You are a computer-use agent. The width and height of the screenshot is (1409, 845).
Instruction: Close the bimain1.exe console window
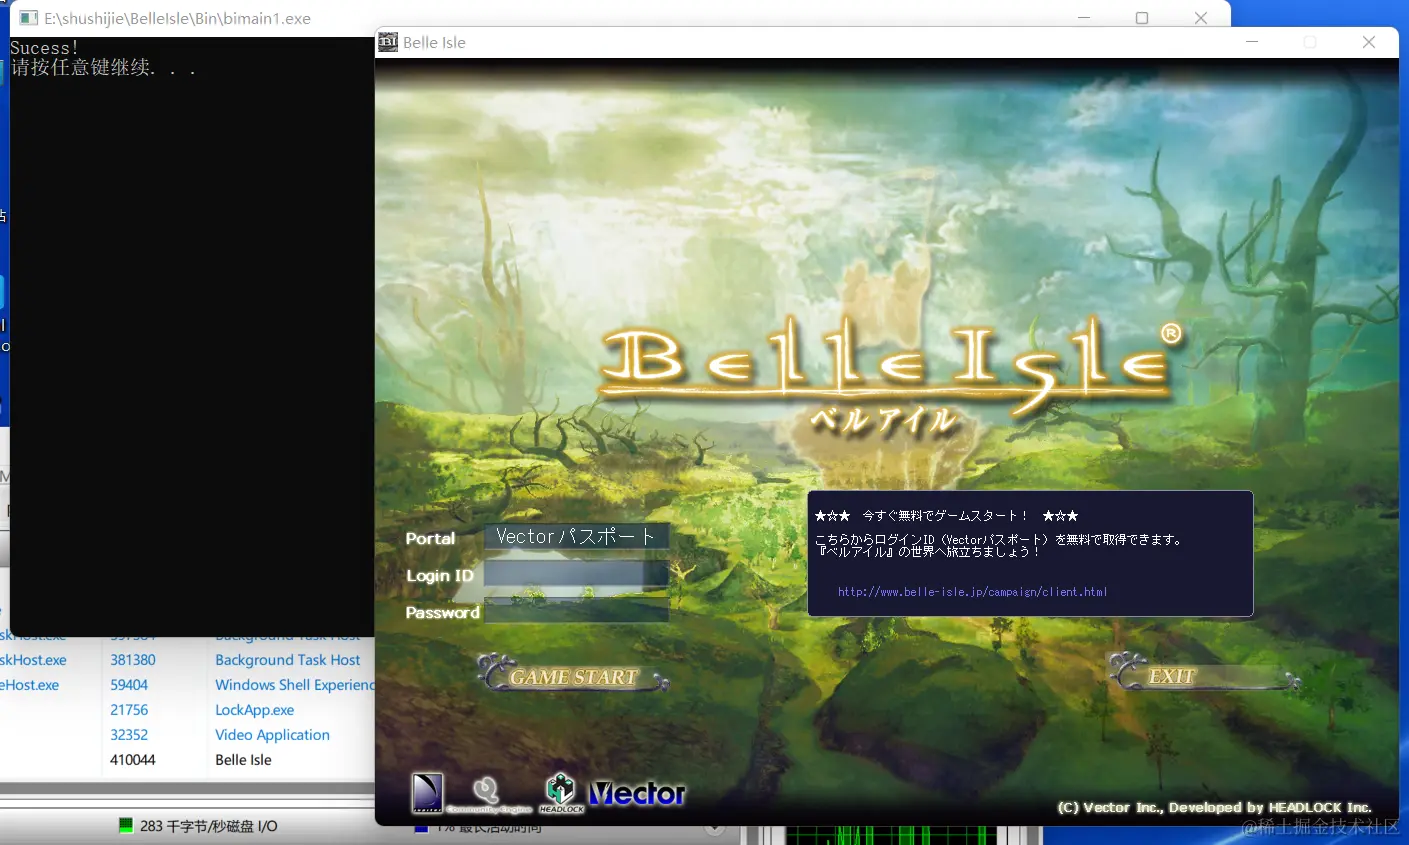[1201, 18]
